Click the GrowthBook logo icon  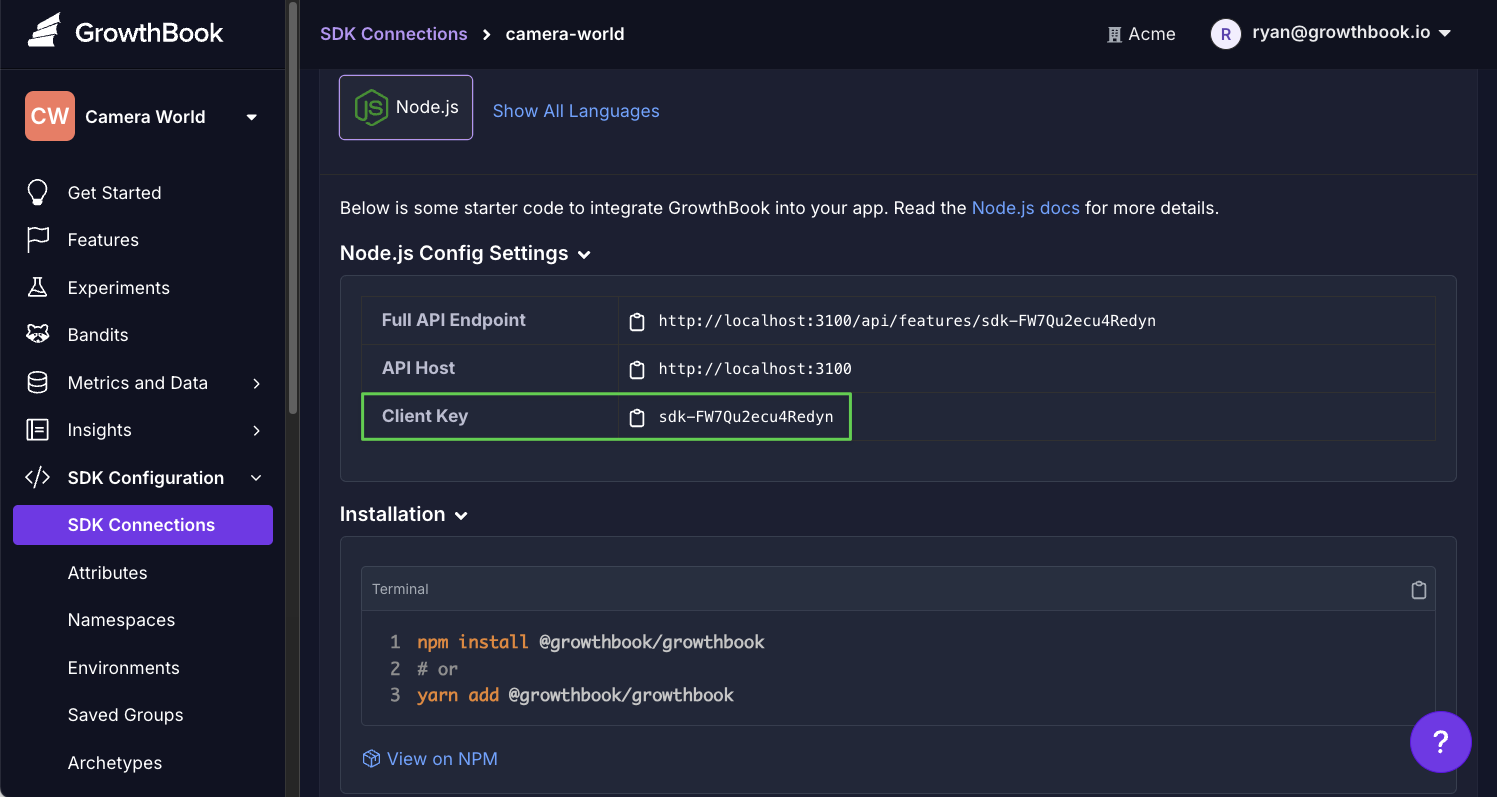pos(44,31)
